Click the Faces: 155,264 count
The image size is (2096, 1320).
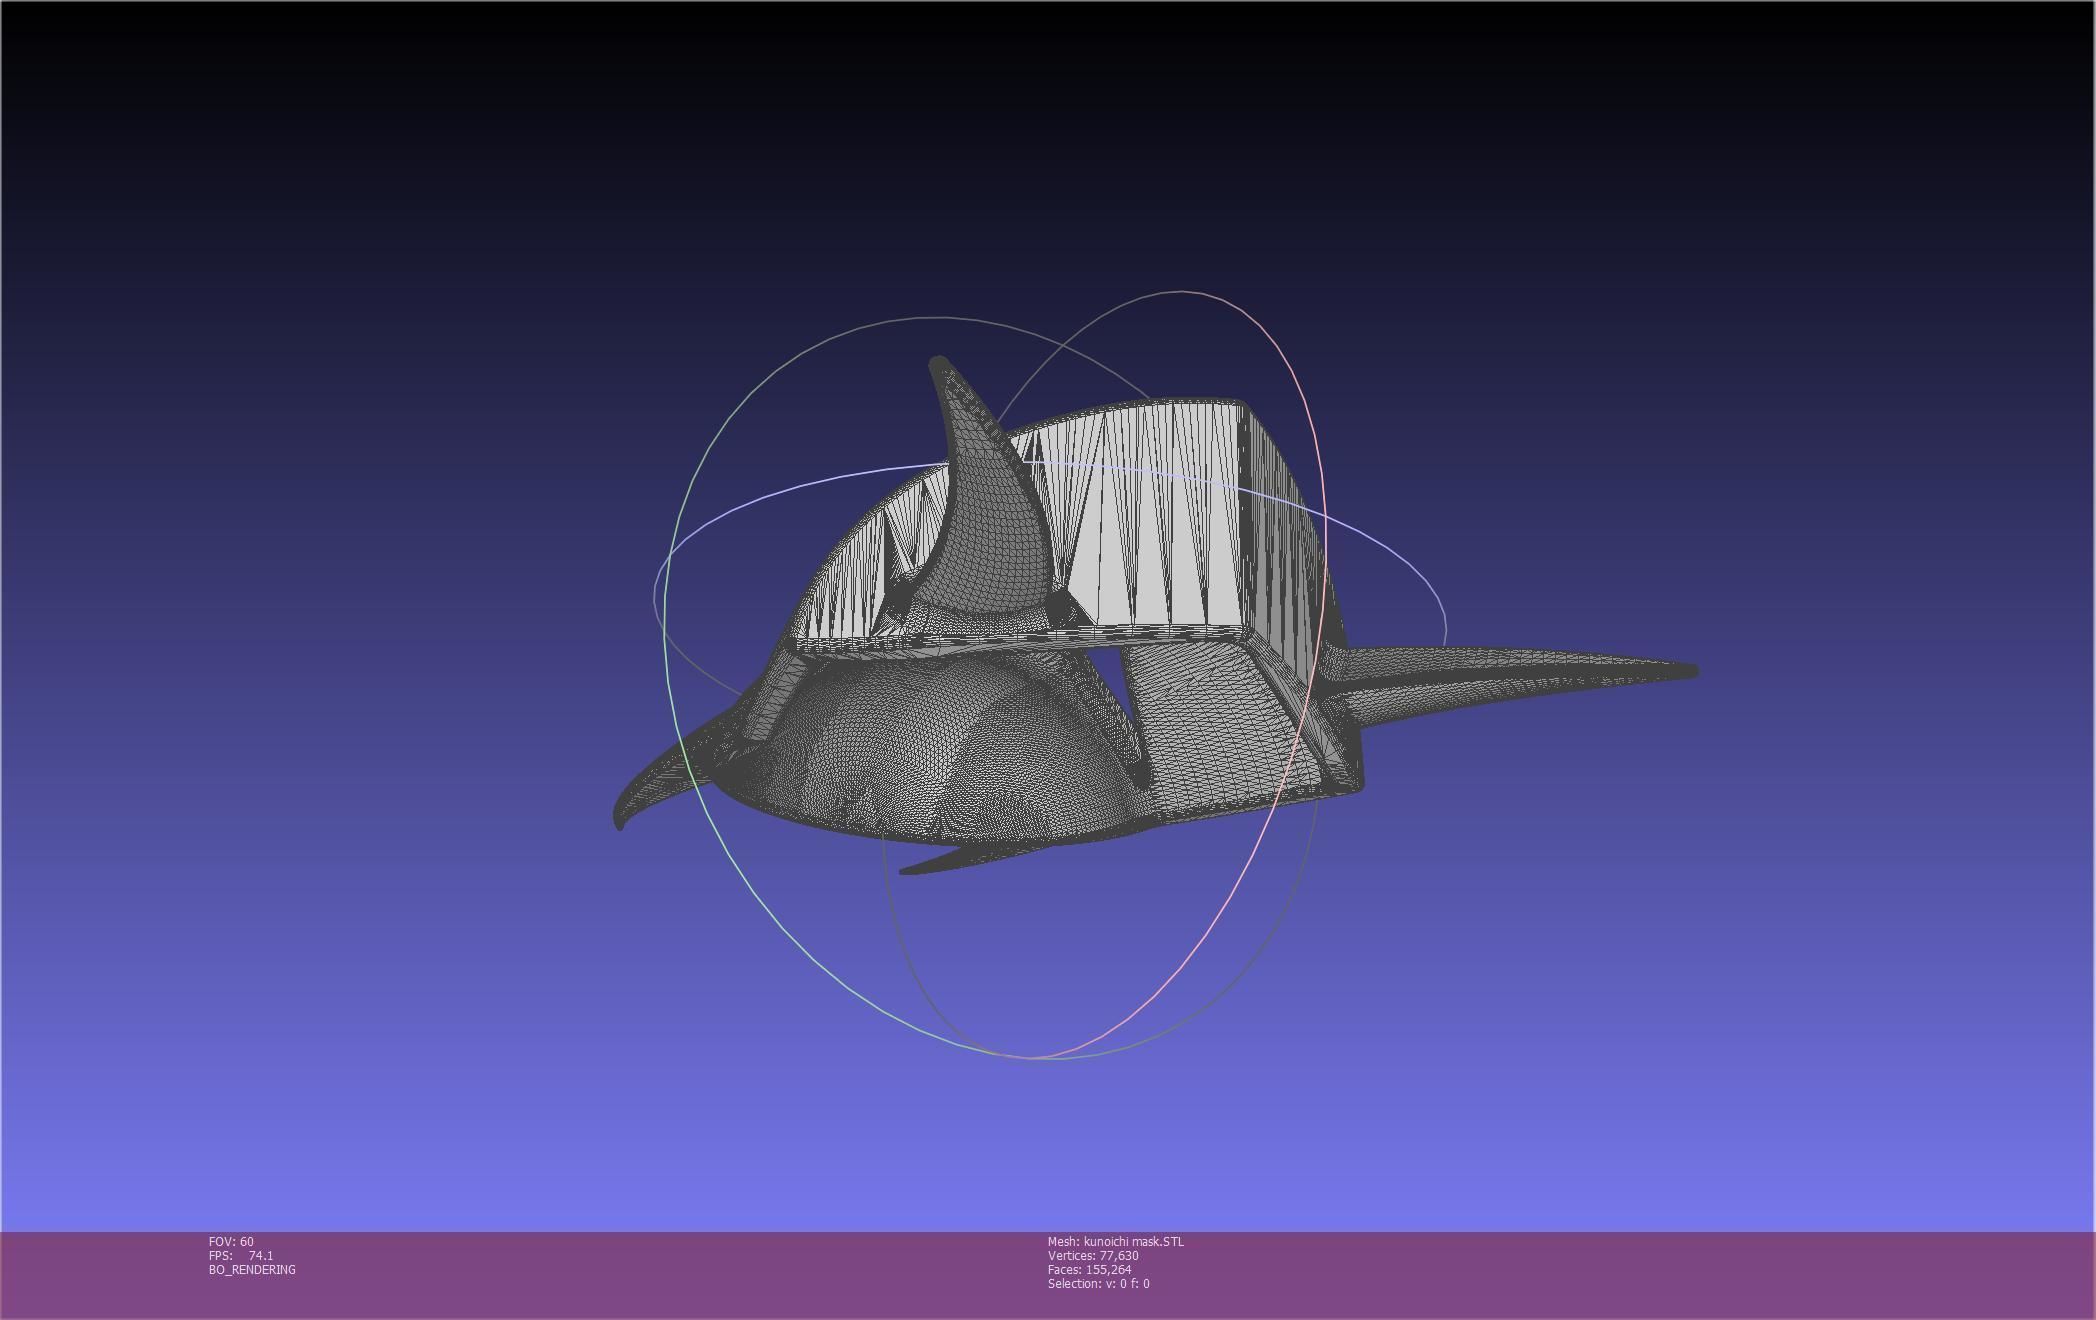[x=1089, y=1270]
